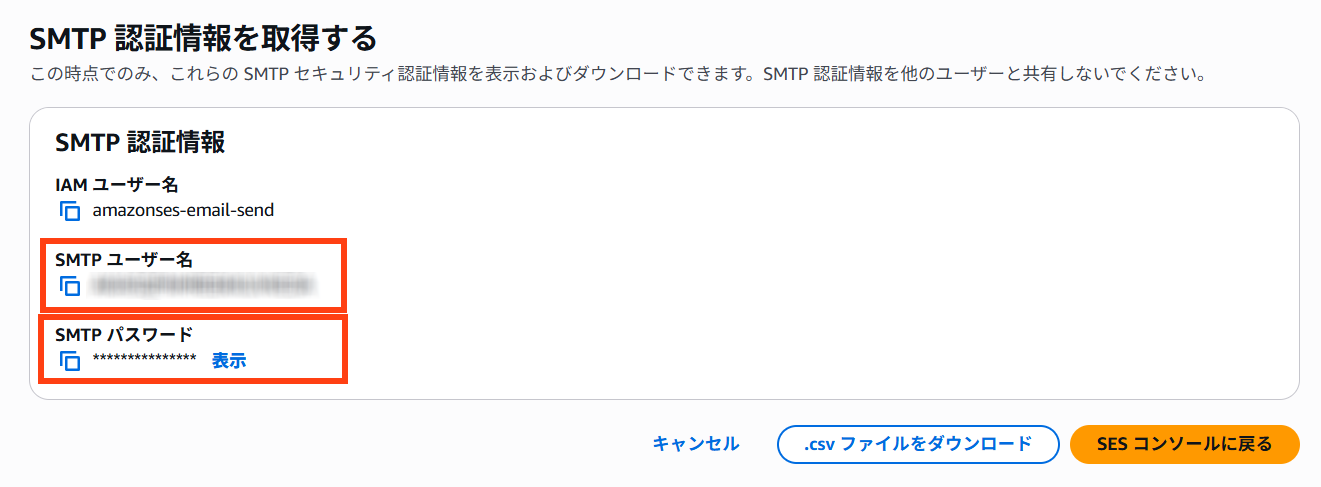Select the SMTP 認証情報 panel heading

[x=140, y=143]
